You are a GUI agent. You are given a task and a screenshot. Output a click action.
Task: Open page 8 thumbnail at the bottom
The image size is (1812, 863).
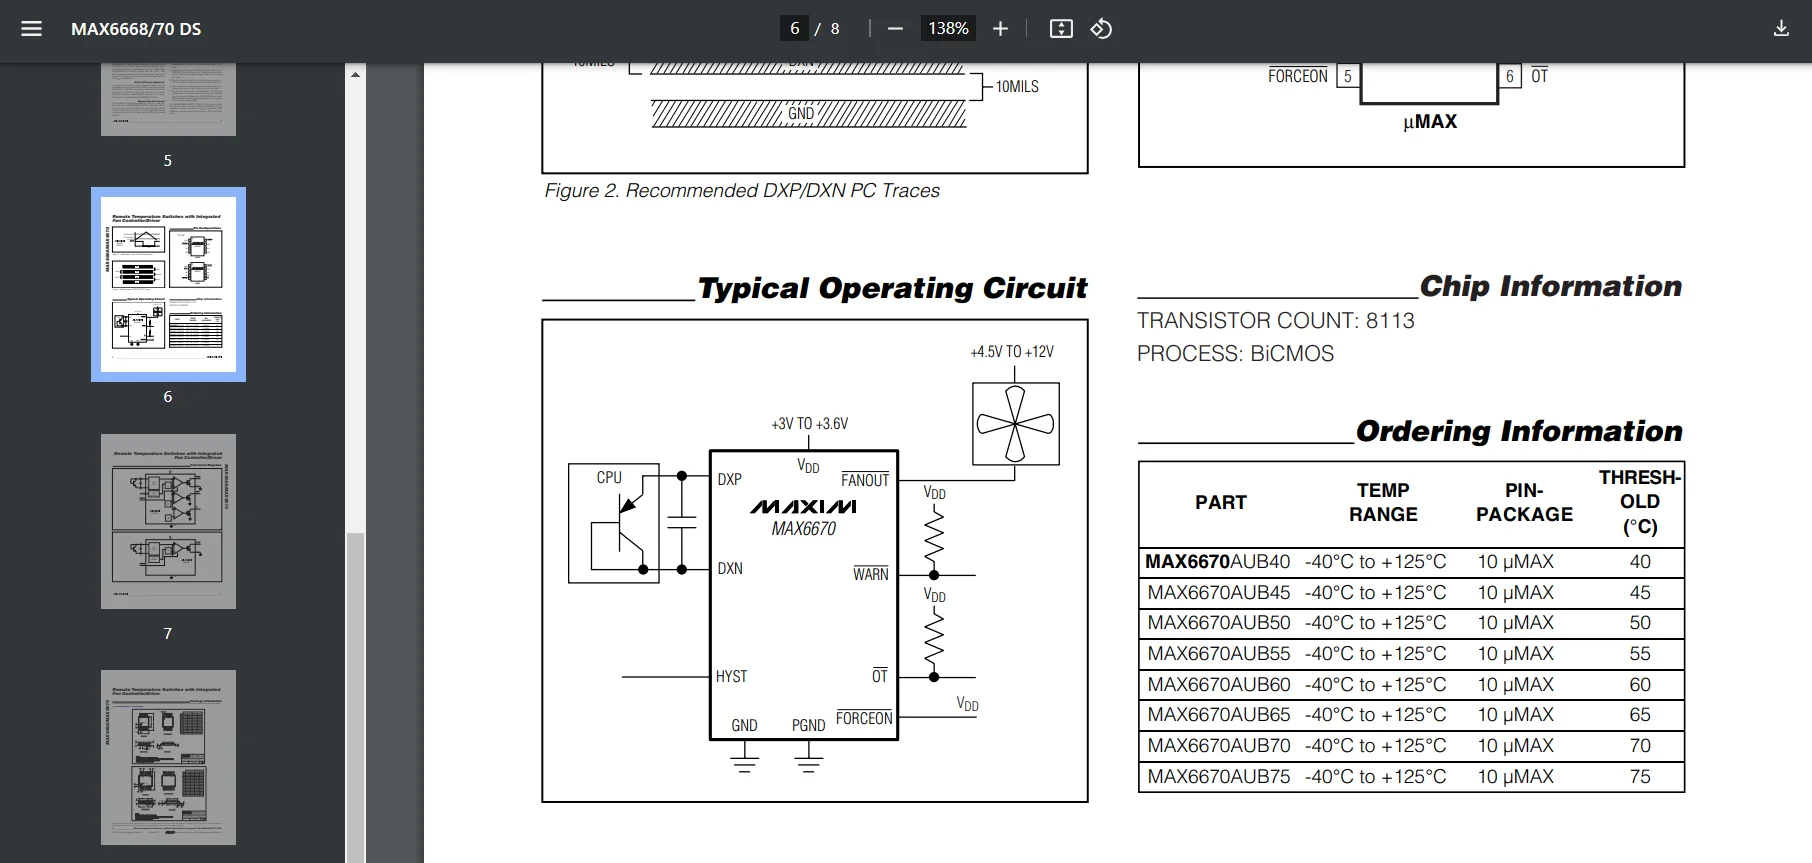coord(168,757)
